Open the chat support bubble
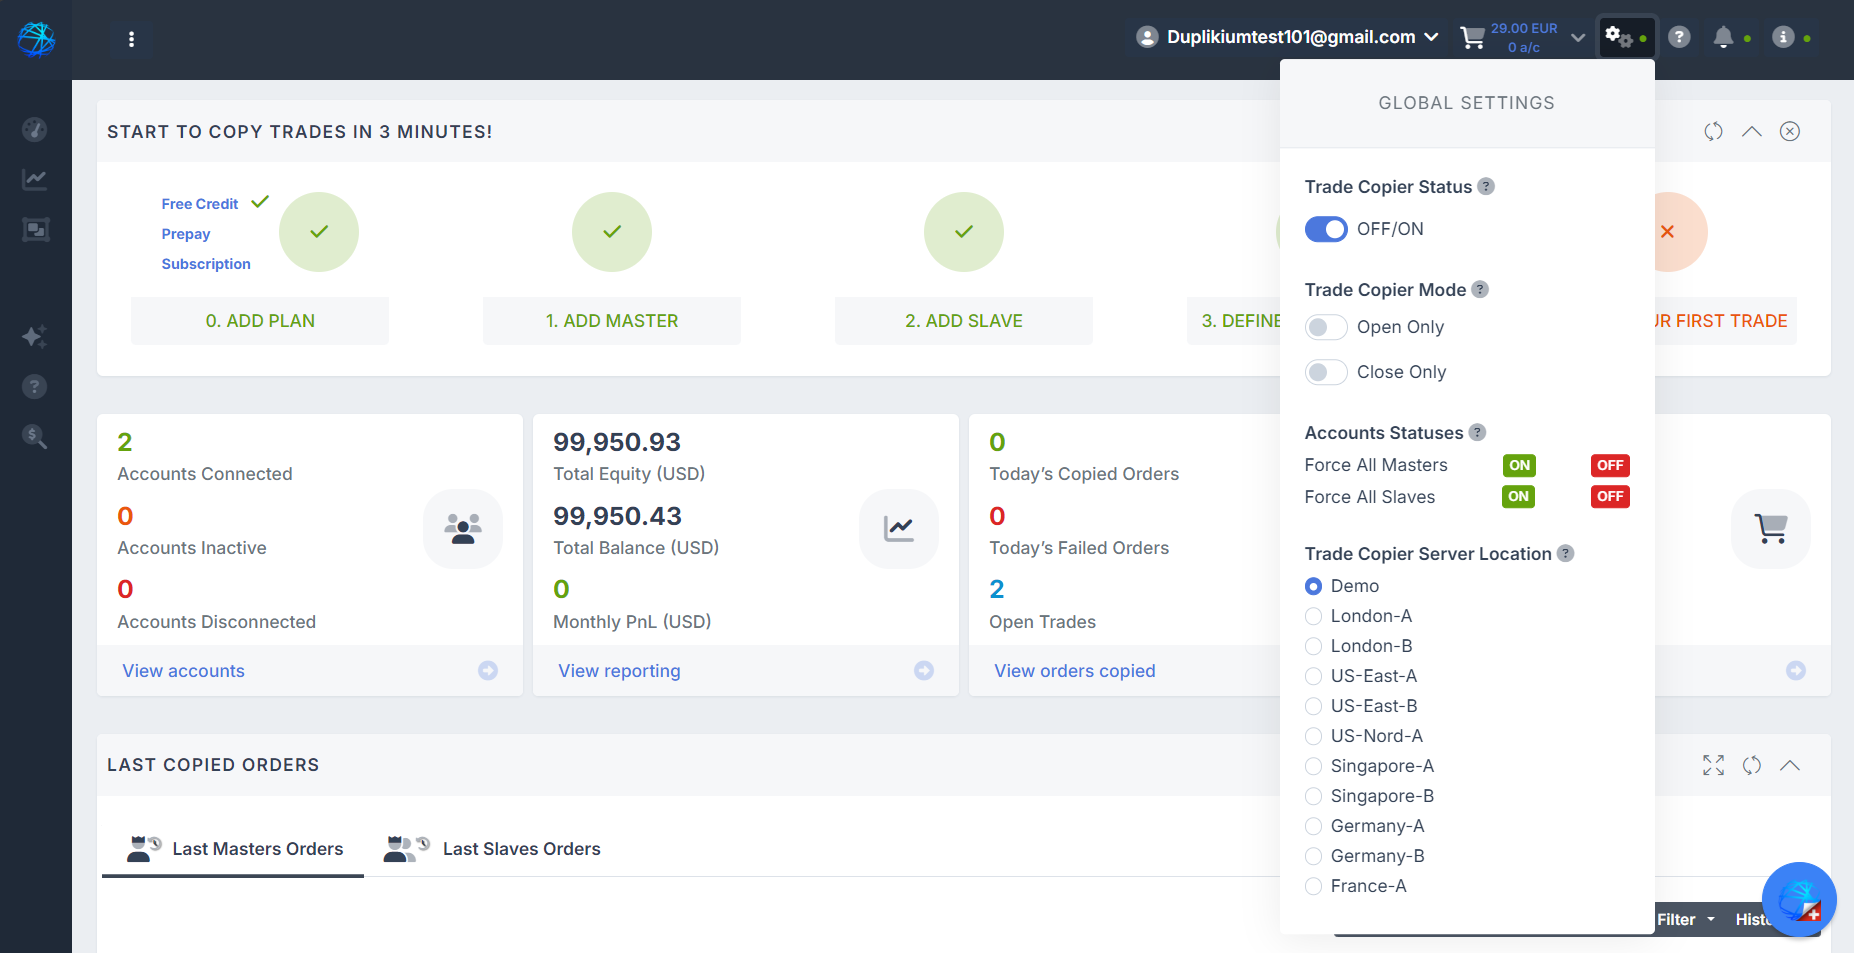This screenshot has height=953, width=1854. [1799, 899]
